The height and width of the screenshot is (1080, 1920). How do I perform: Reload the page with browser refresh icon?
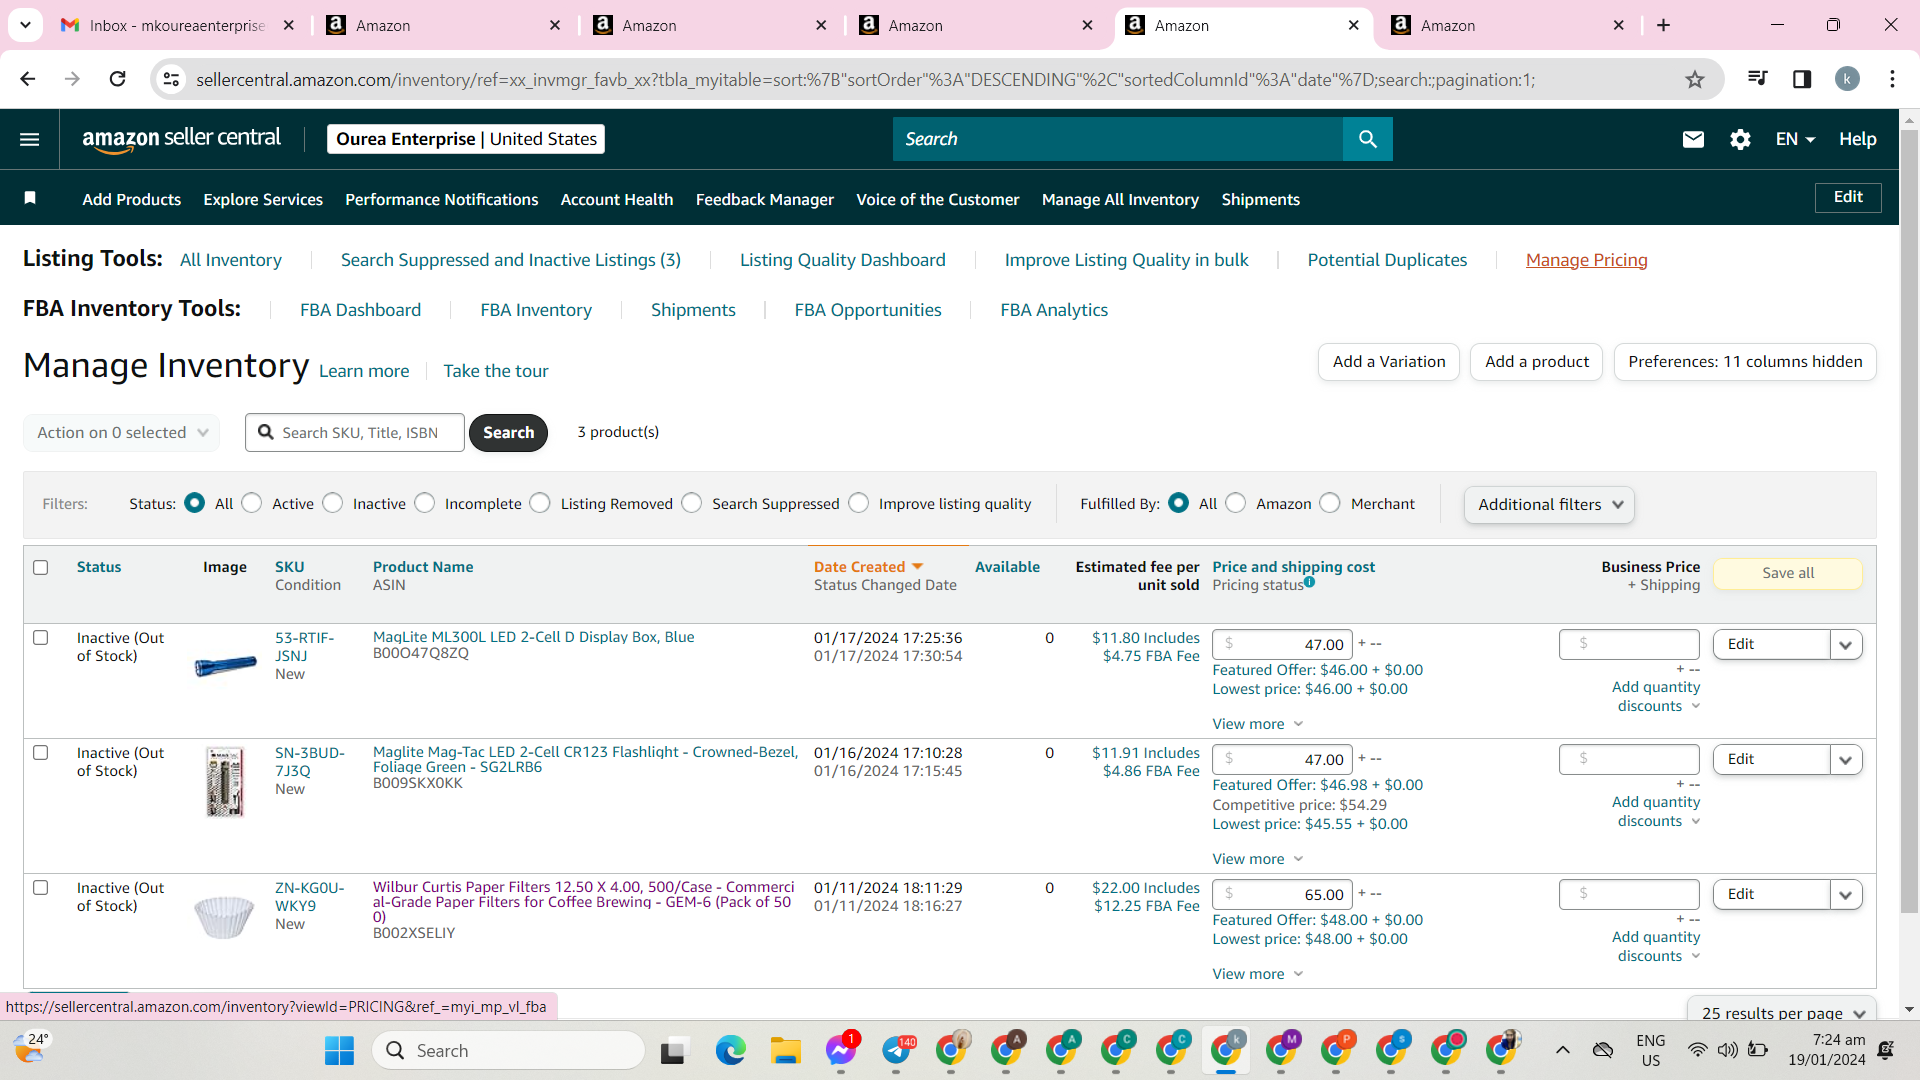(x=117, y=79)
